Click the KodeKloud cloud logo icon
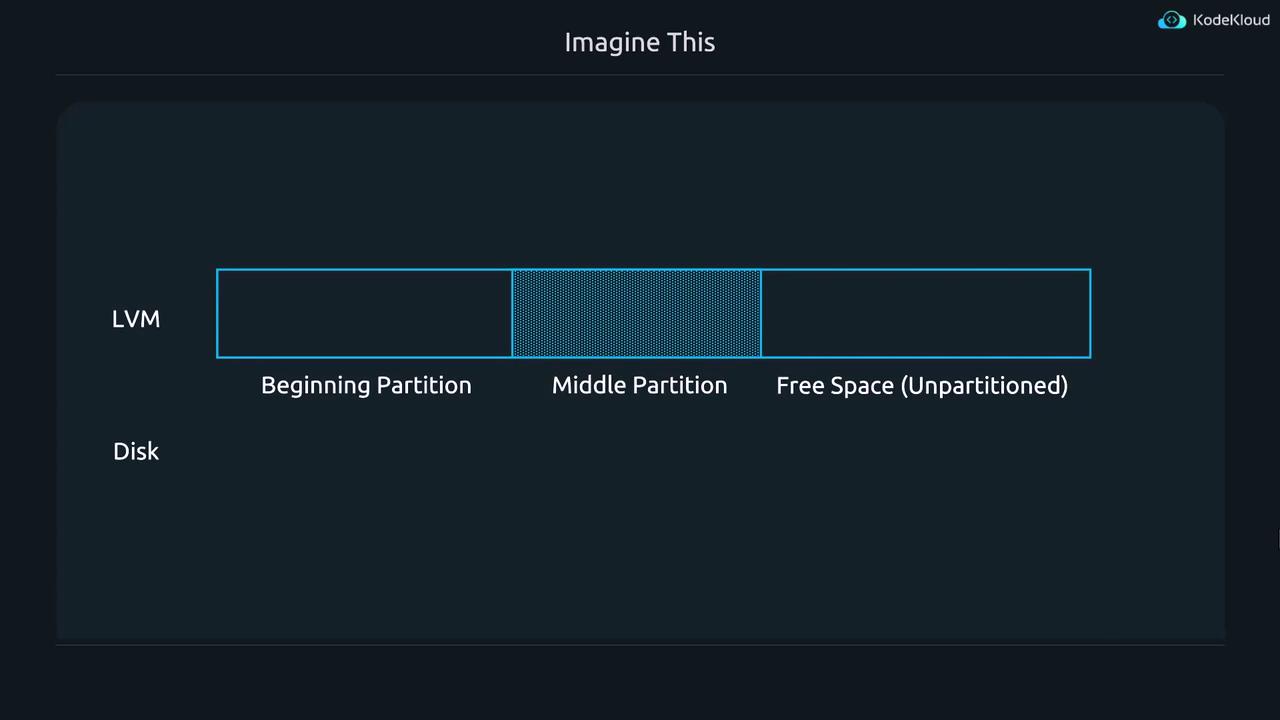This screenshot has height=720, width=1280. pyautogui.click(x=1171, y=21)
